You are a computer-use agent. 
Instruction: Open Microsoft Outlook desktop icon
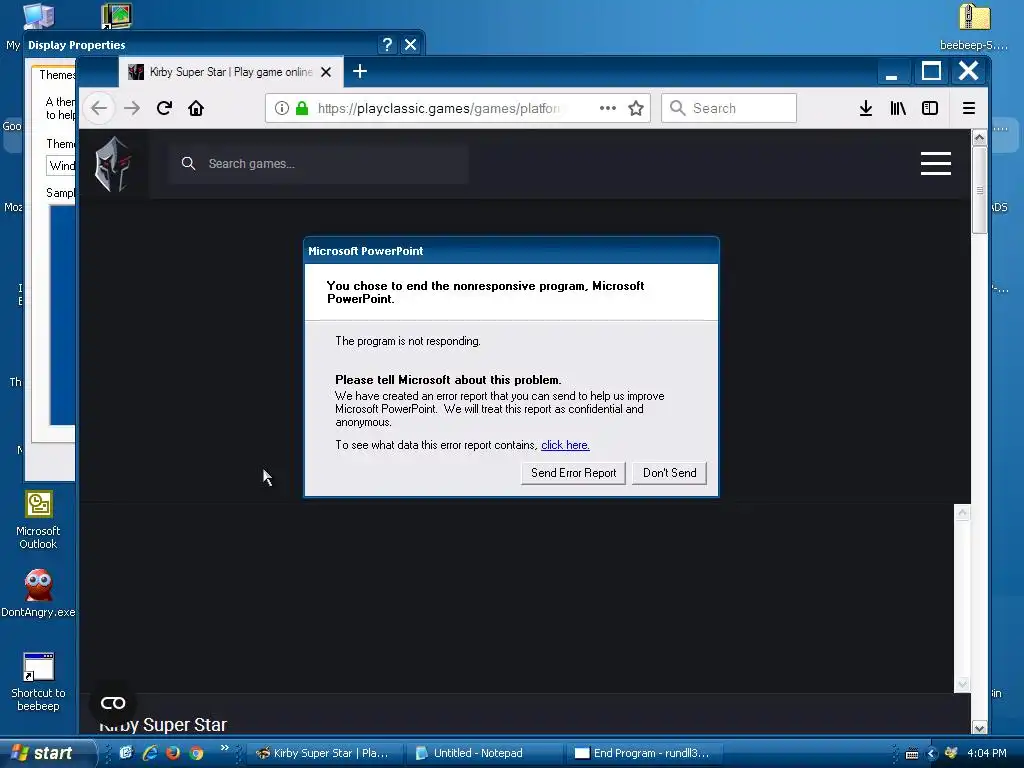tap(39, 520)
